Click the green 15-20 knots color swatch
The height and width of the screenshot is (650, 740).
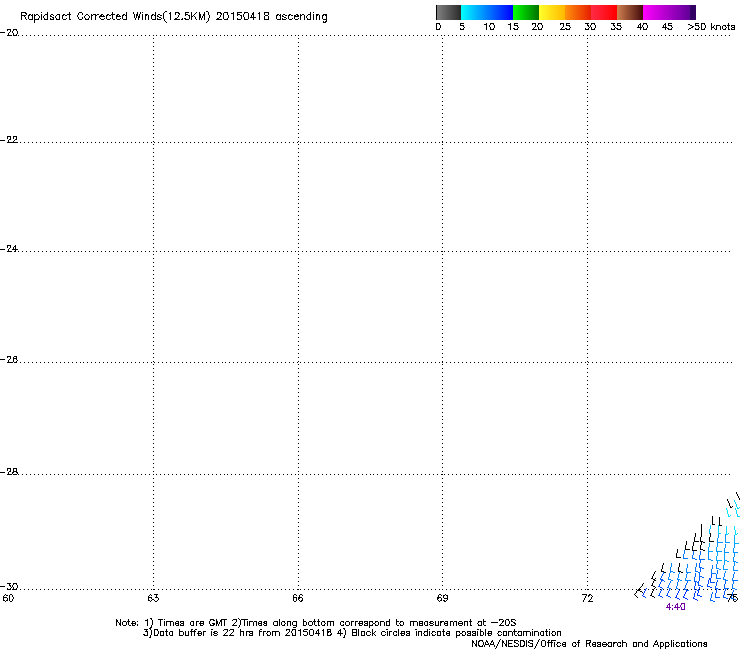click(x=526, y=12)
